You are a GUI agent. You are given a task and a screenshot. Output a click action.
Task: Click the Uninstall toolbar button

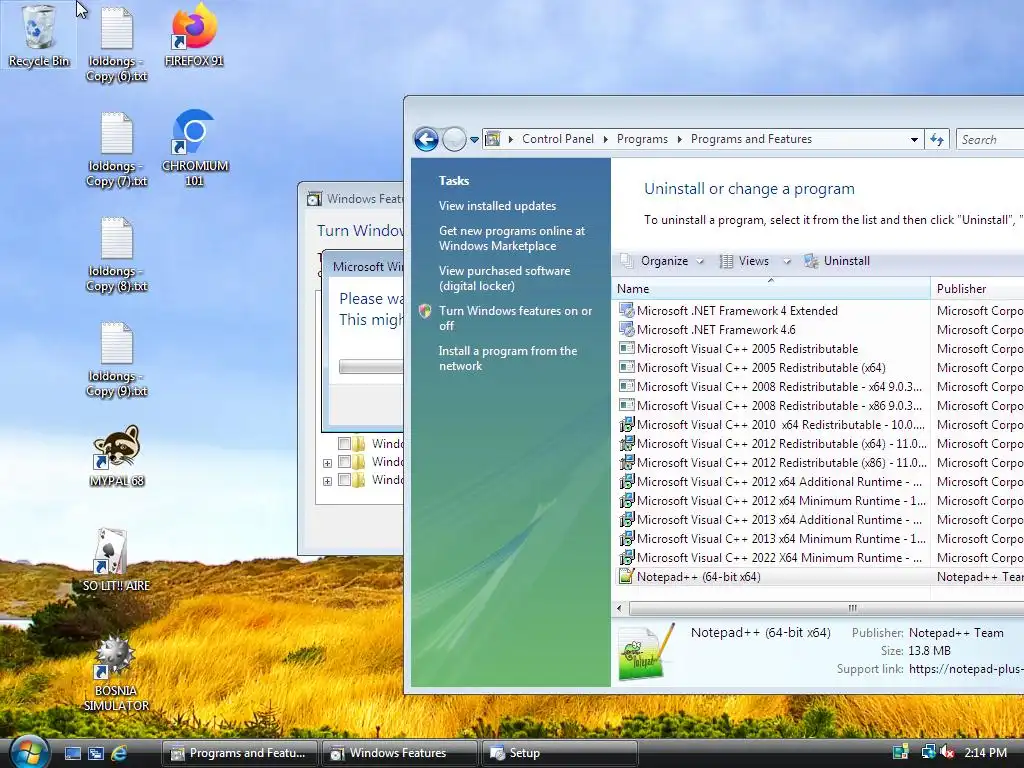point(837,261)
